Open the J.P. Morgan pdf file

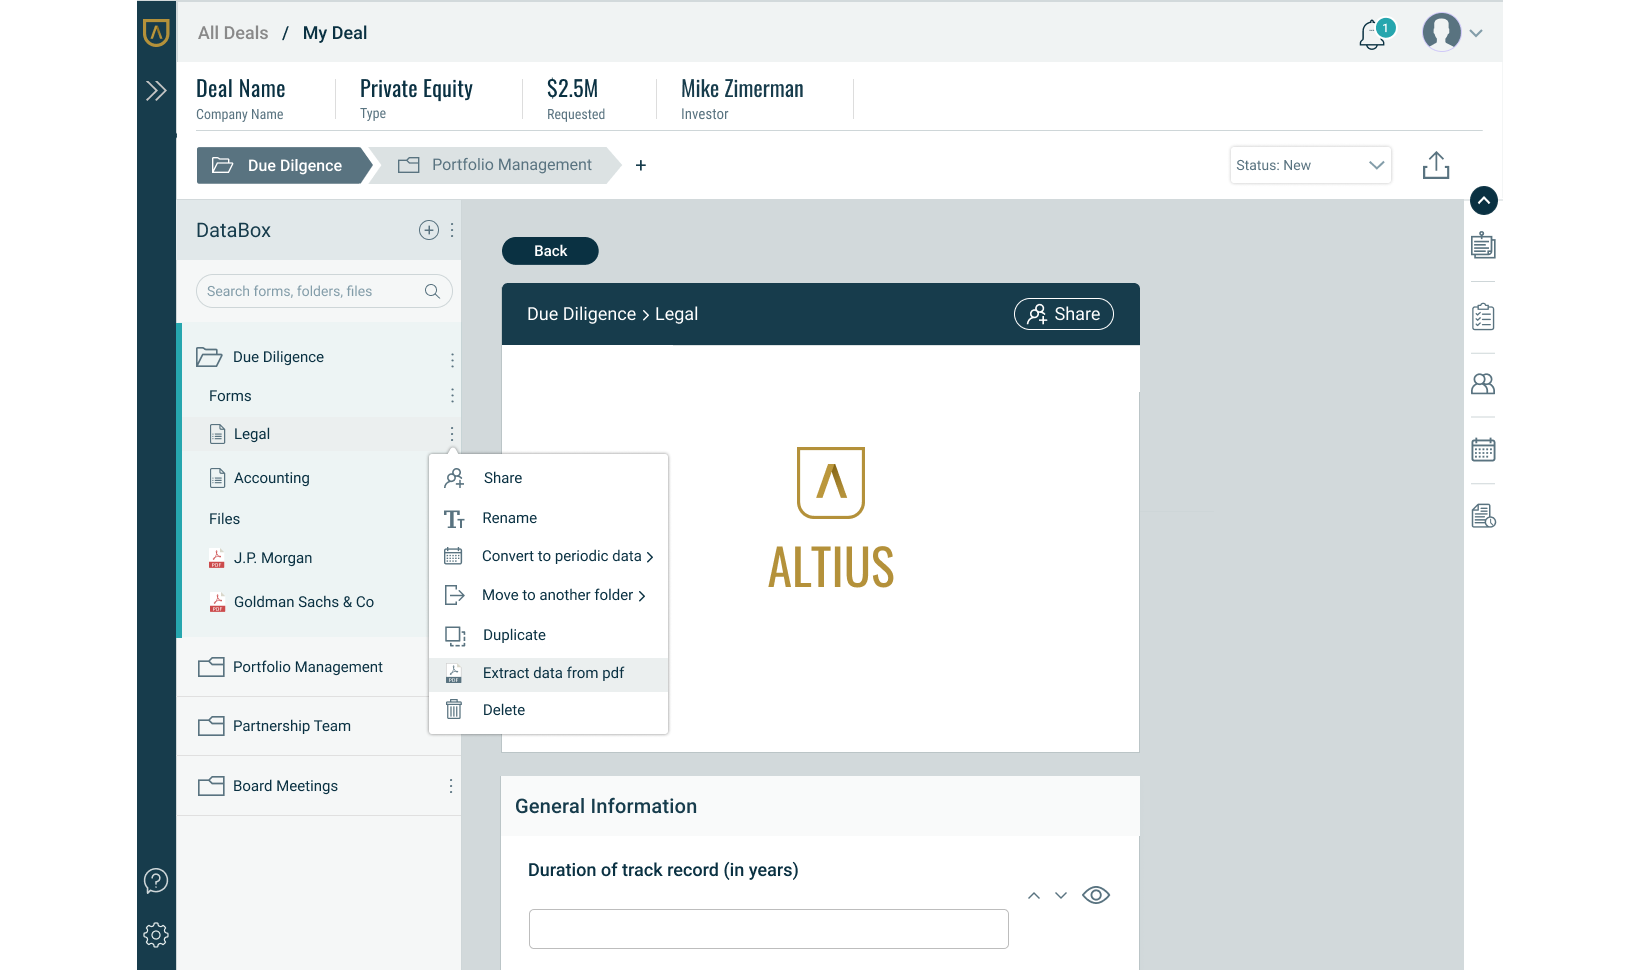point(273,558)
